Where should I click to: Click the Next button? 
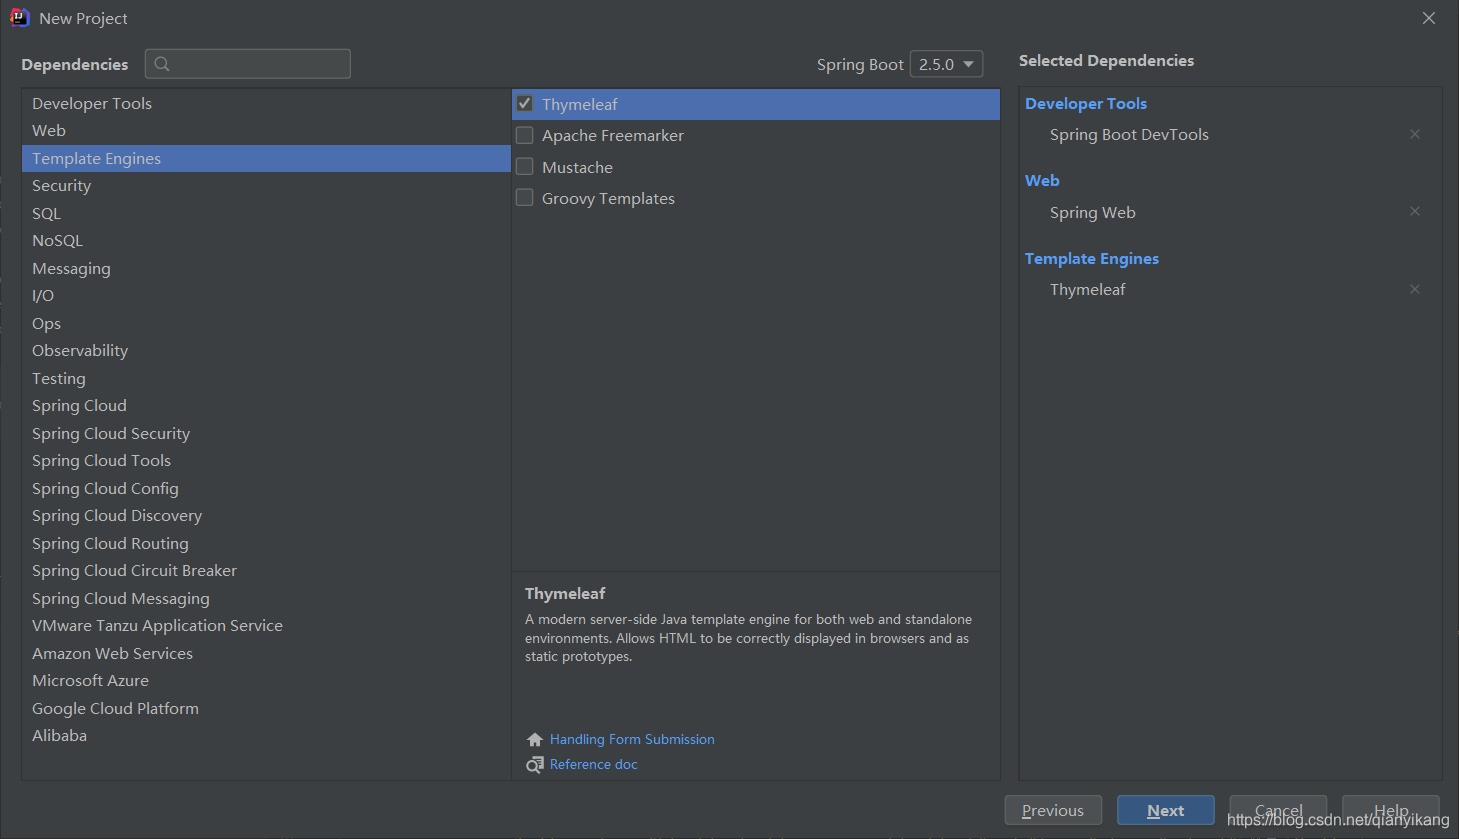pyautogui.click(x=1166, y=810)
